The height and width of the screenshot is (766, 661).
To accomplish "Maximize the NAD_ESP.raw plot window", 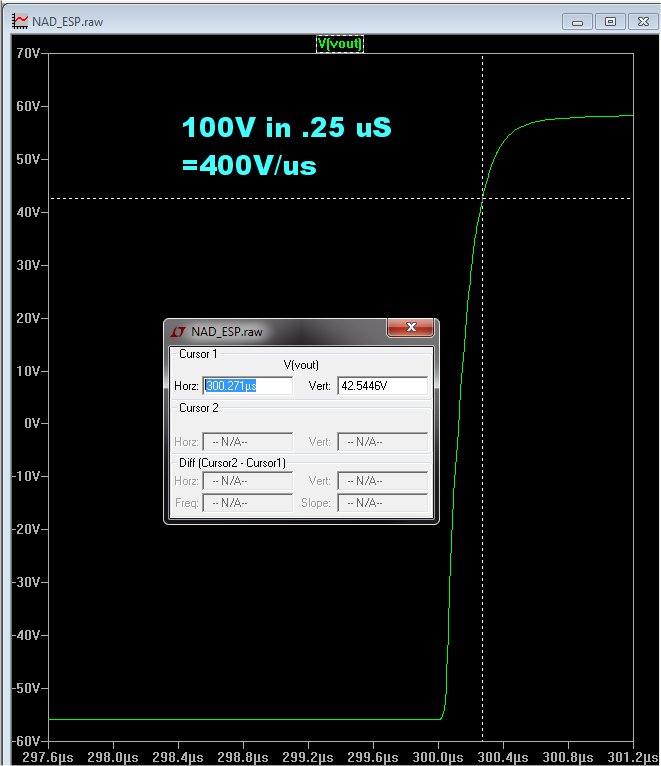I will coord(610,22).
